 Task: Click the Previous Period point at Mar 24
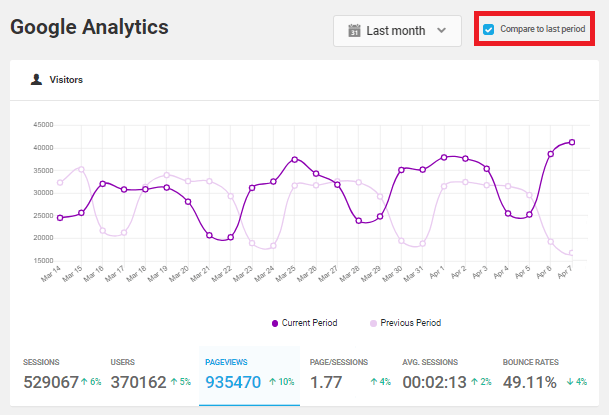(273, 246)
